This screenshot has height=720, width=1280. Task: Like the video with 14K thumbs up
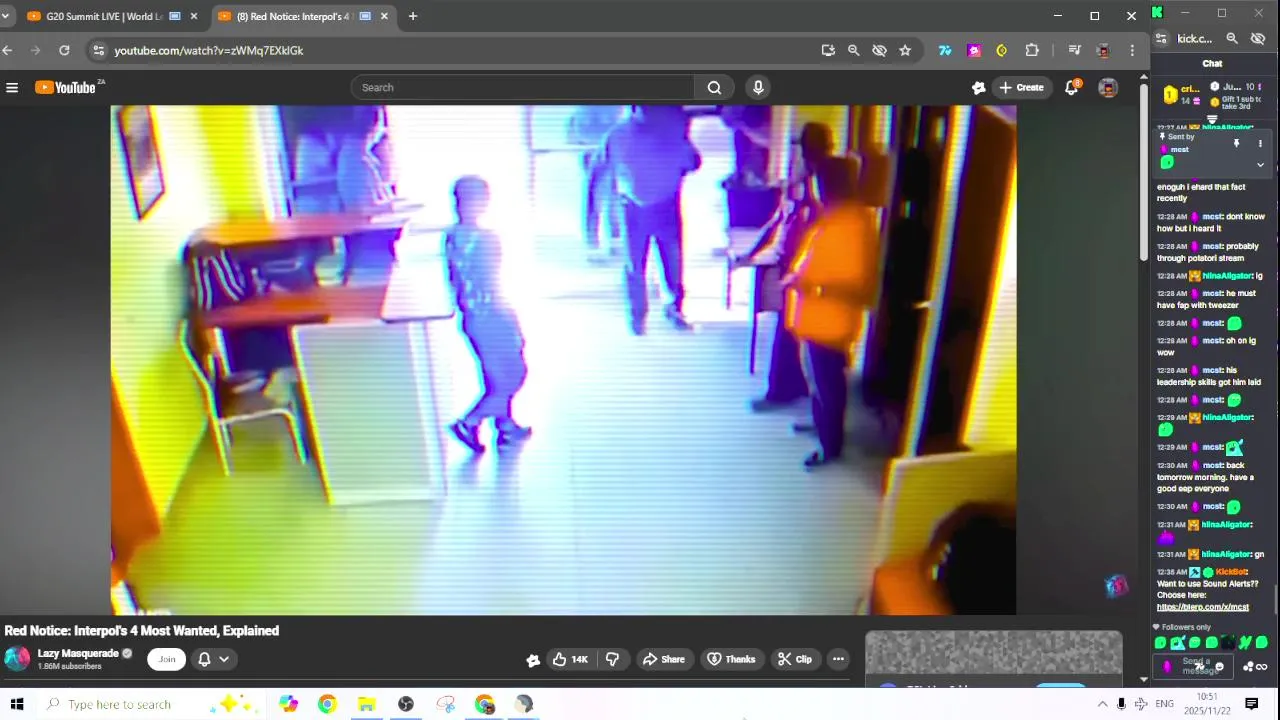pyautogui.click(x=570, y=659)
